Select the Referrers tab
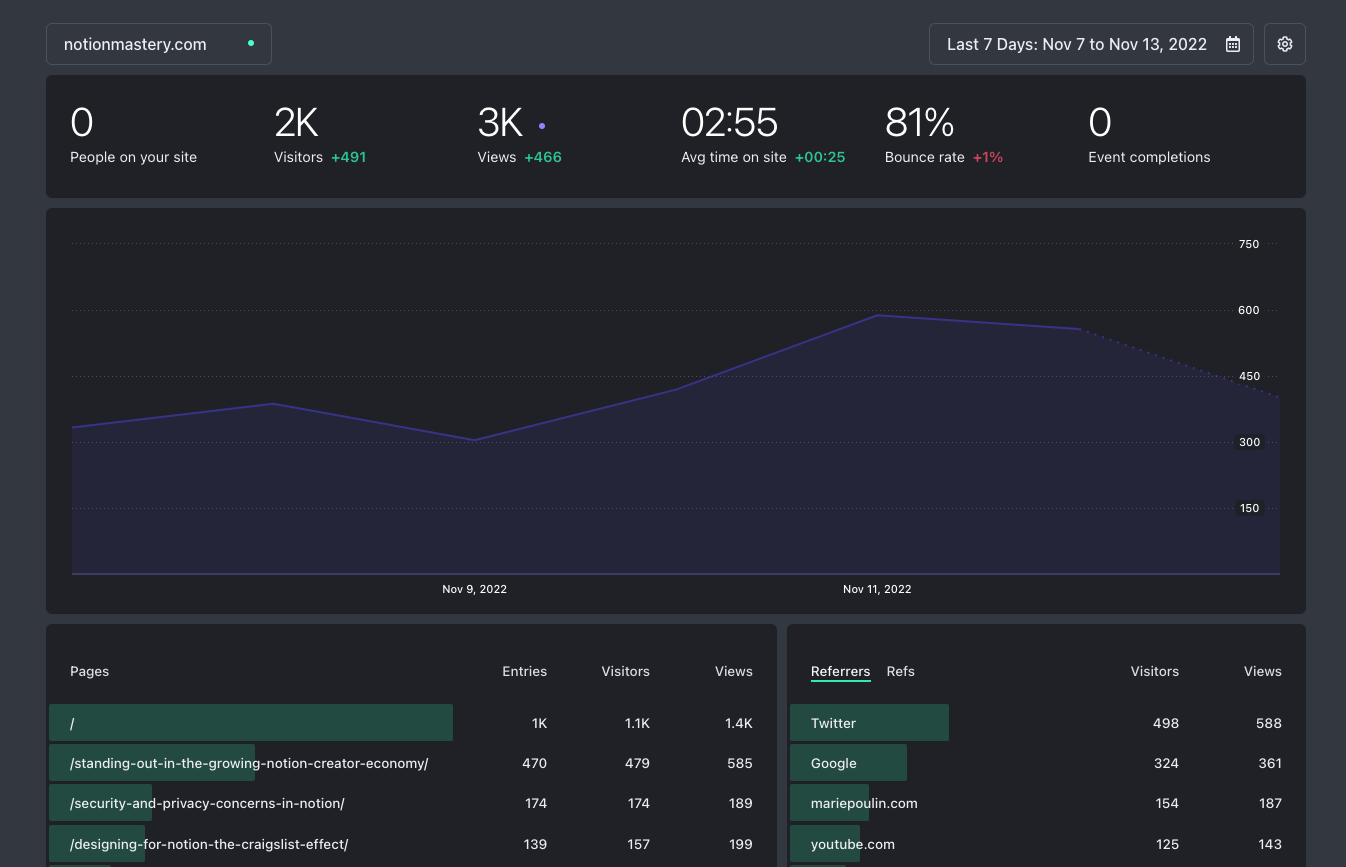Screen dimensions: 1346x867 pos(840,671)
